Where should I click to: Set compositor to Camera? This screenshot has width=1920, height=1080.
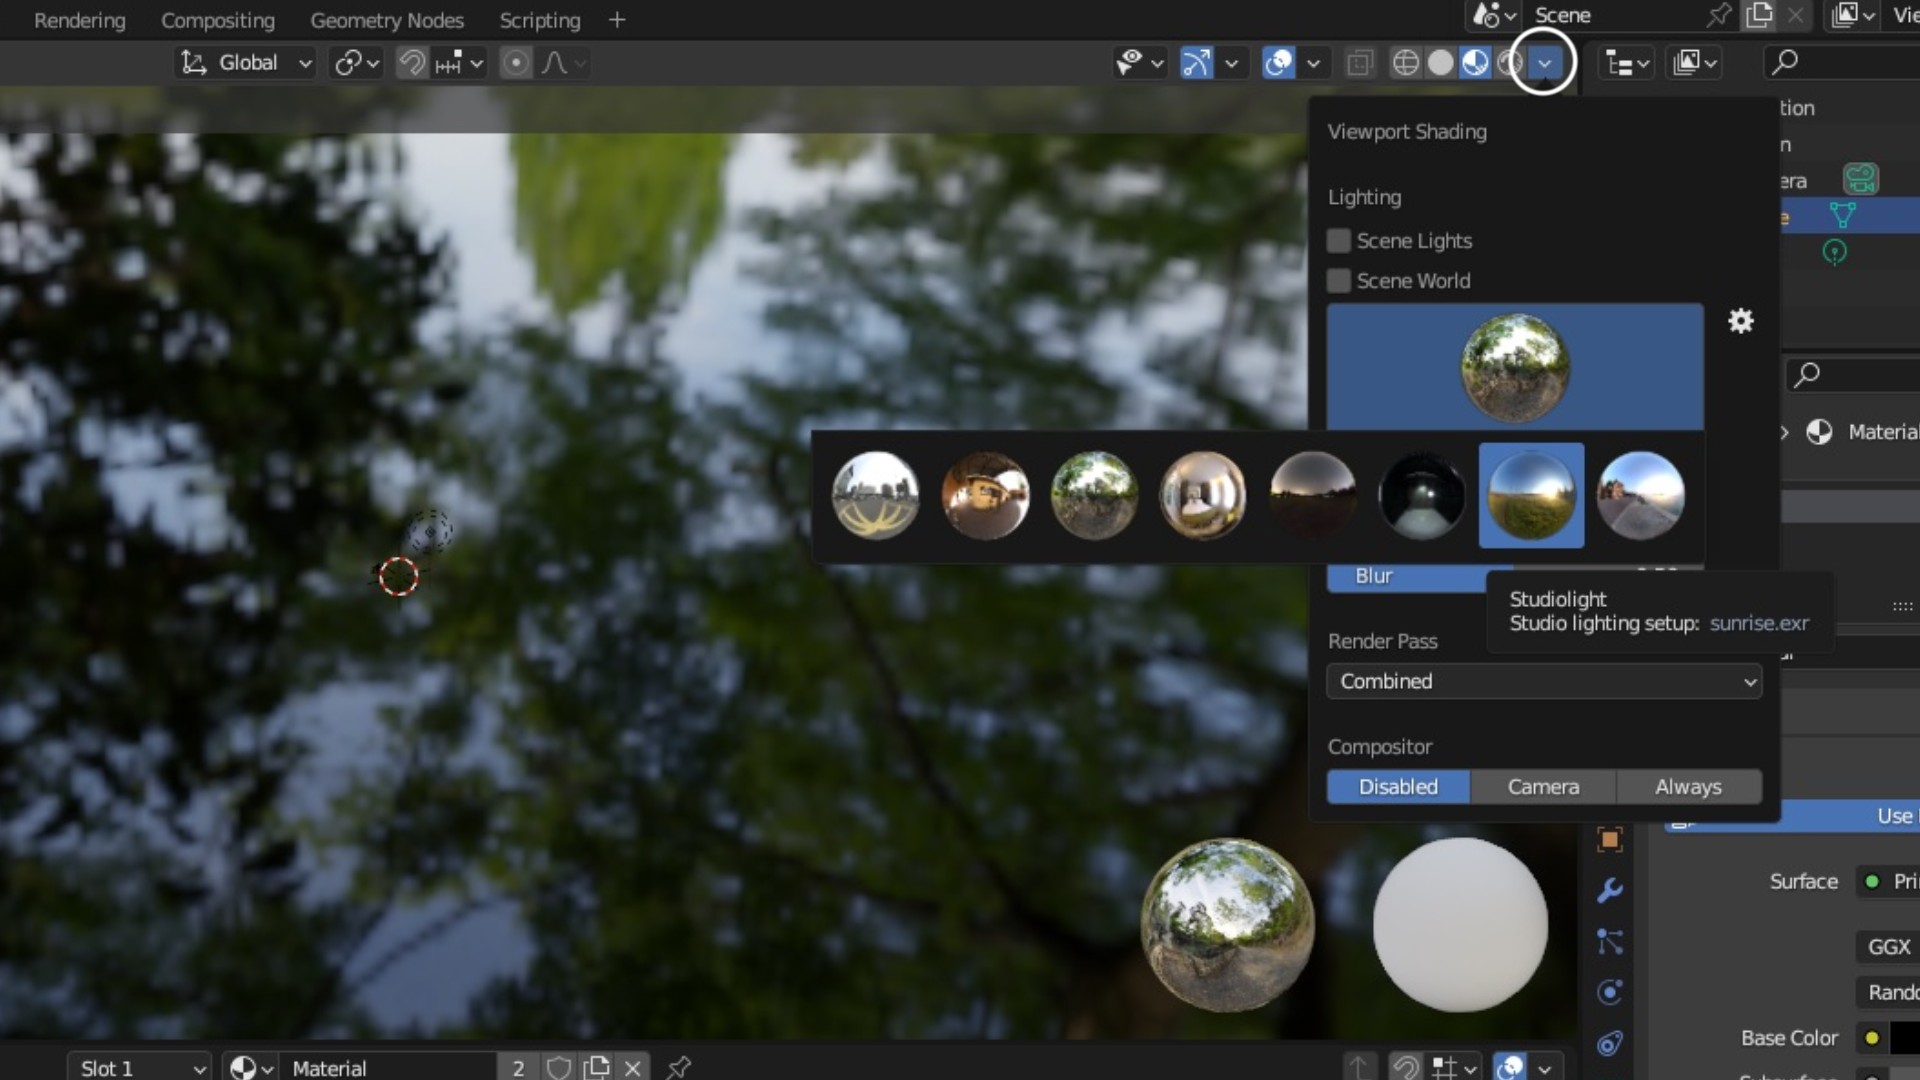[1543, 787]
